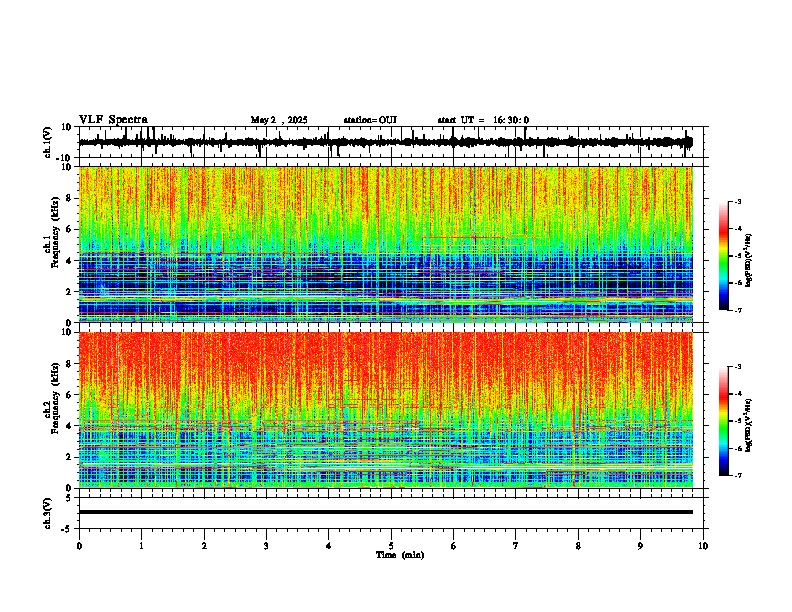Screen dimensions: 792x612
Task: Click the time axis tick label '5'
Action: 391,546
